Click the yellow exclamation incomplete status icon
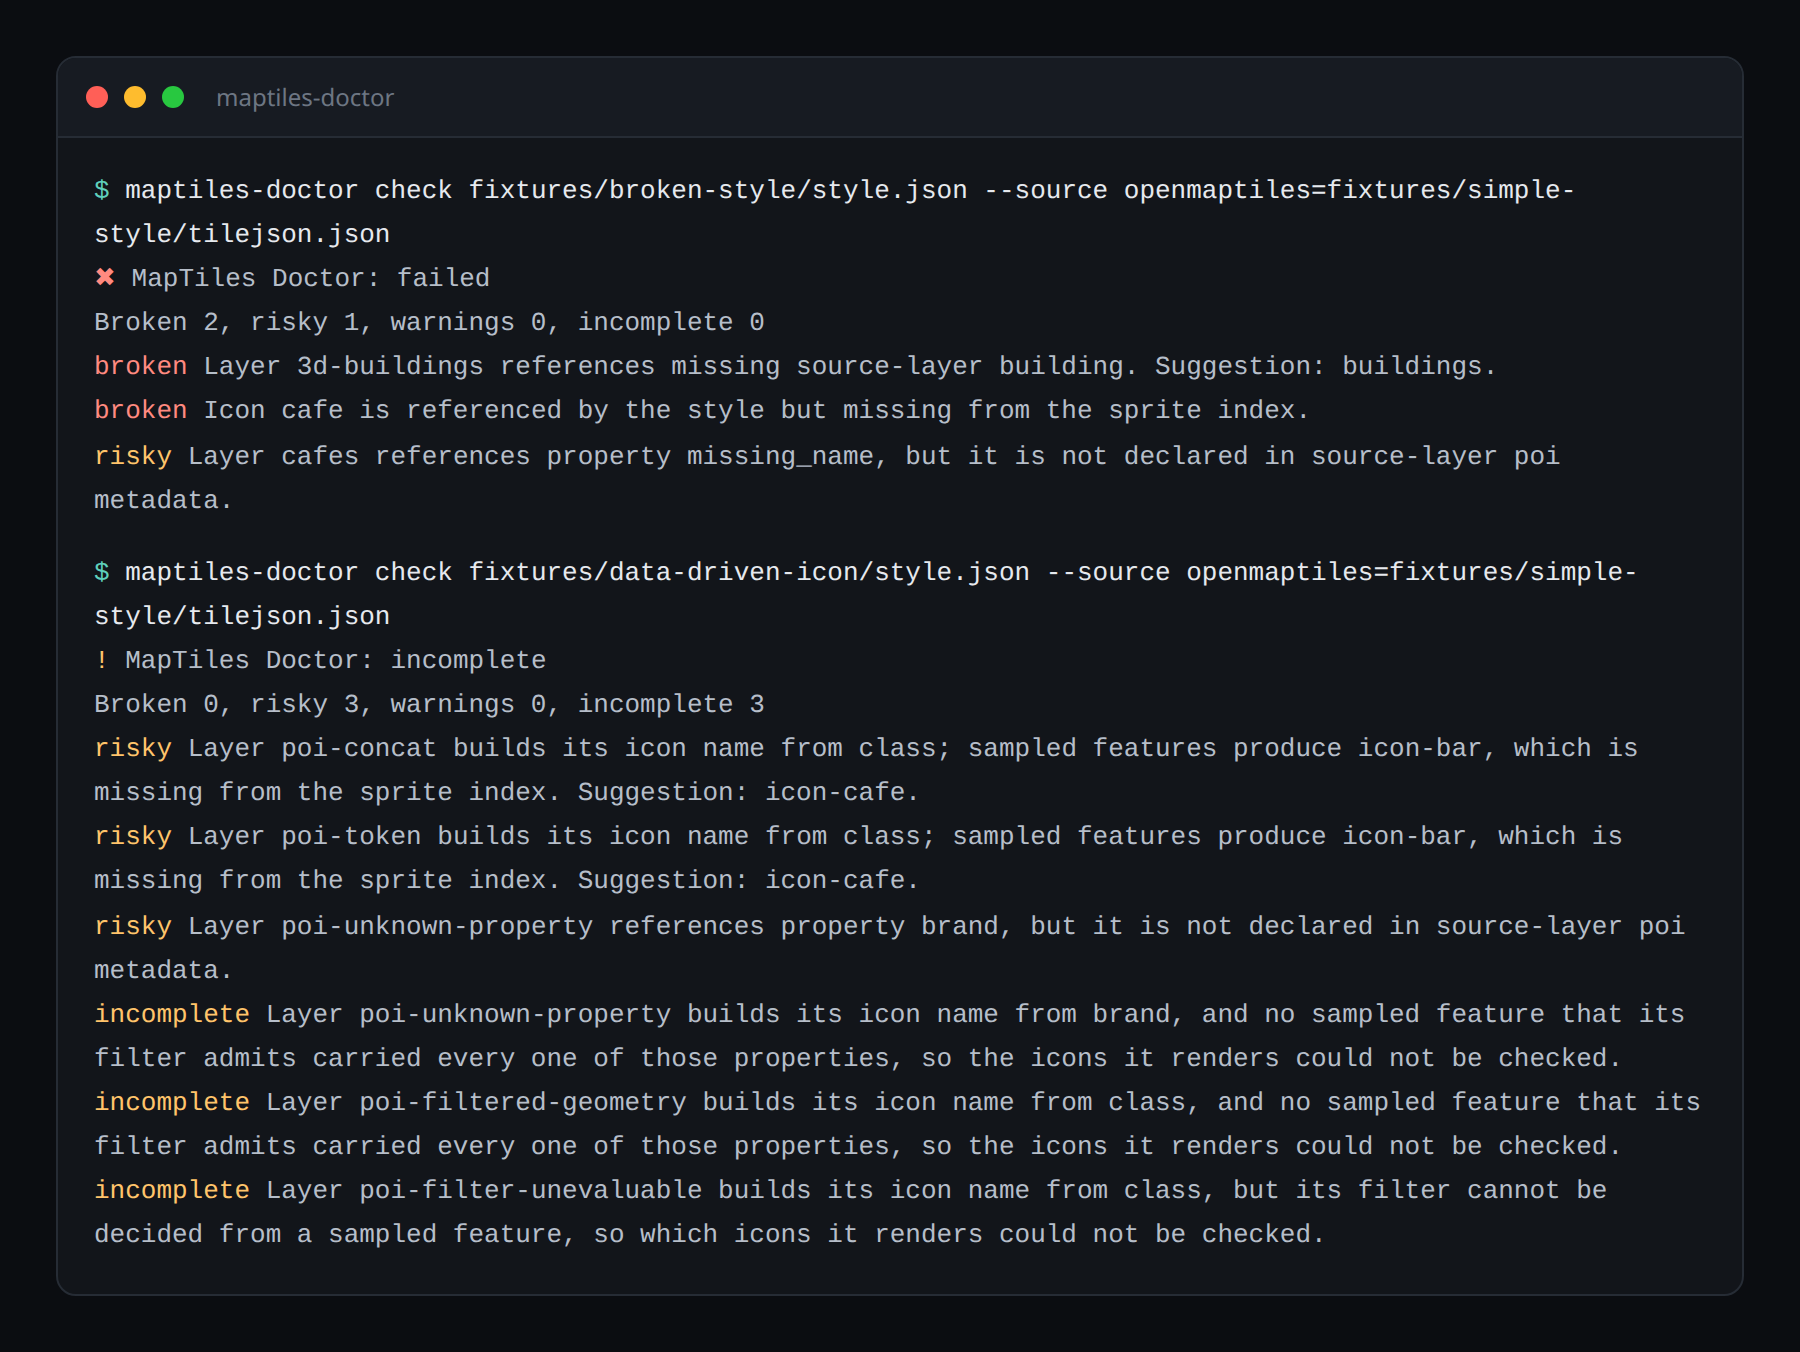This screenshot has width=1800, height=1352. (x=101, y=660)
